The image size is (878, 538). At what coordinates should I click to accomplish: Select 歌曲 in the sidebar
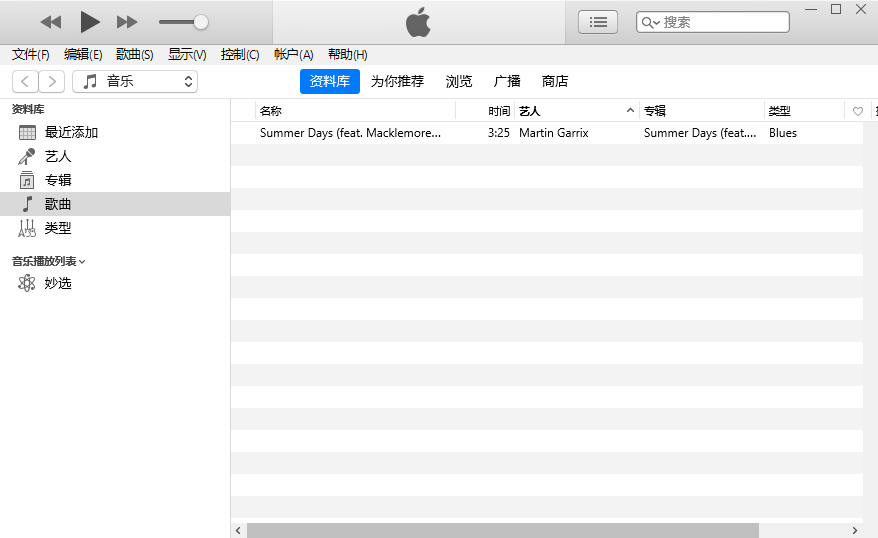click(115, 204)
